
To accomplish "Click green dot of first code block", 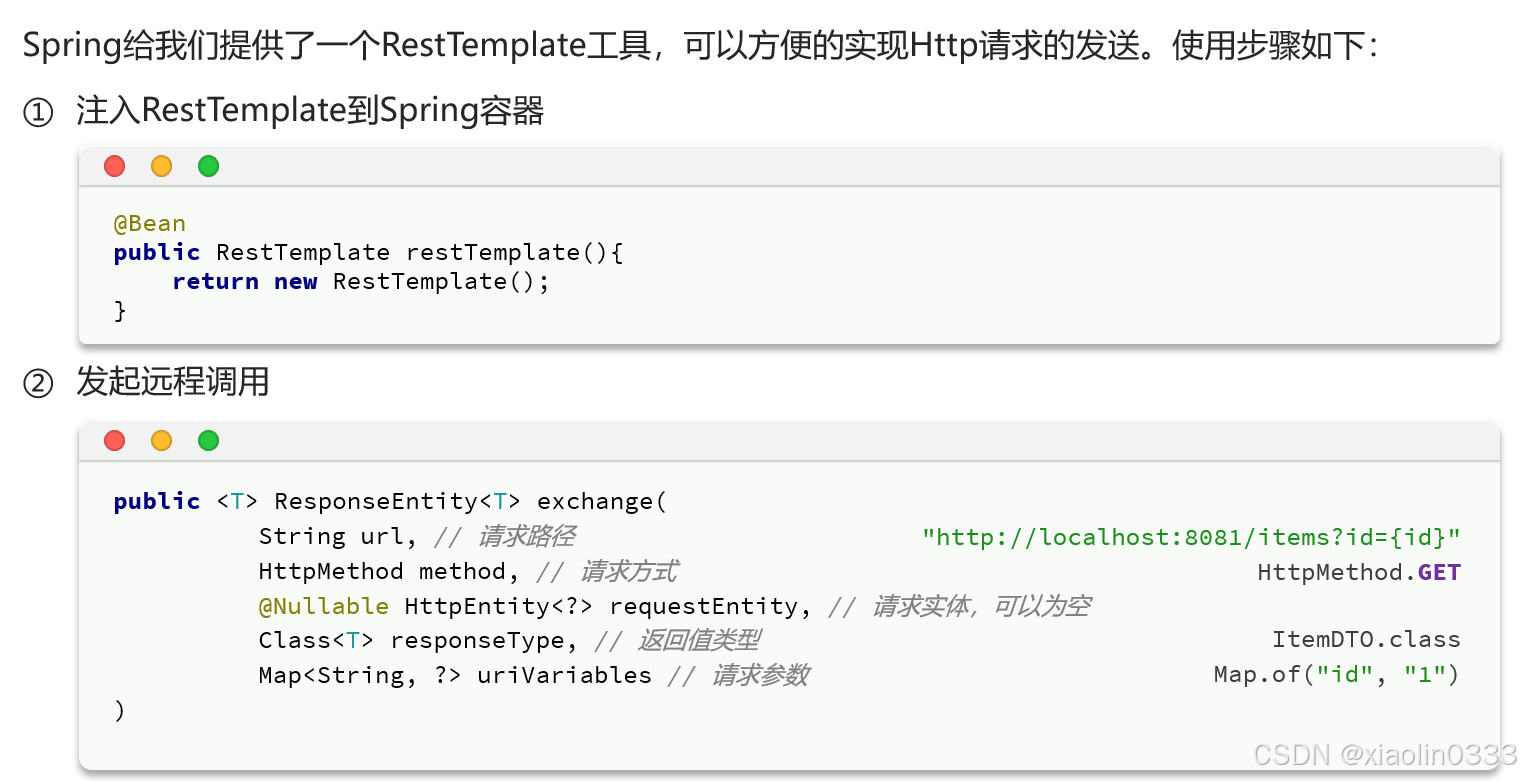I will (208, 166).
